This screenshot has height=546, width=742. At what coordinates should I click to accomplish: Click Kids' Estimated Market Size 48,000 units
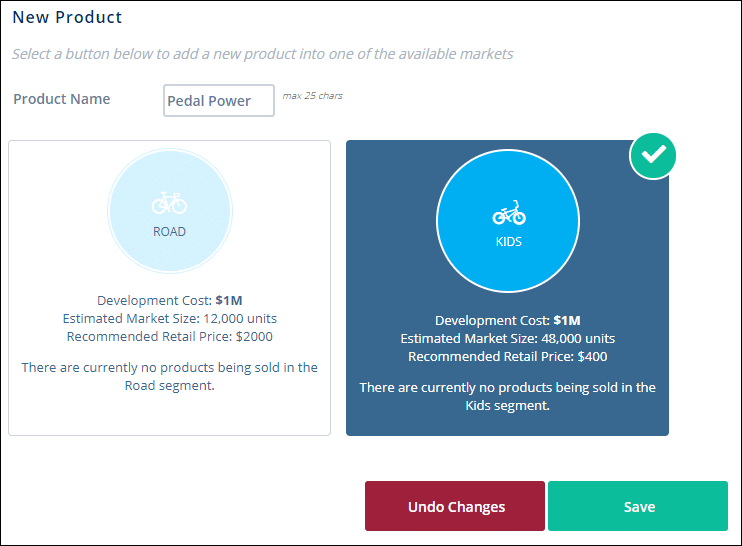(507, 338)
